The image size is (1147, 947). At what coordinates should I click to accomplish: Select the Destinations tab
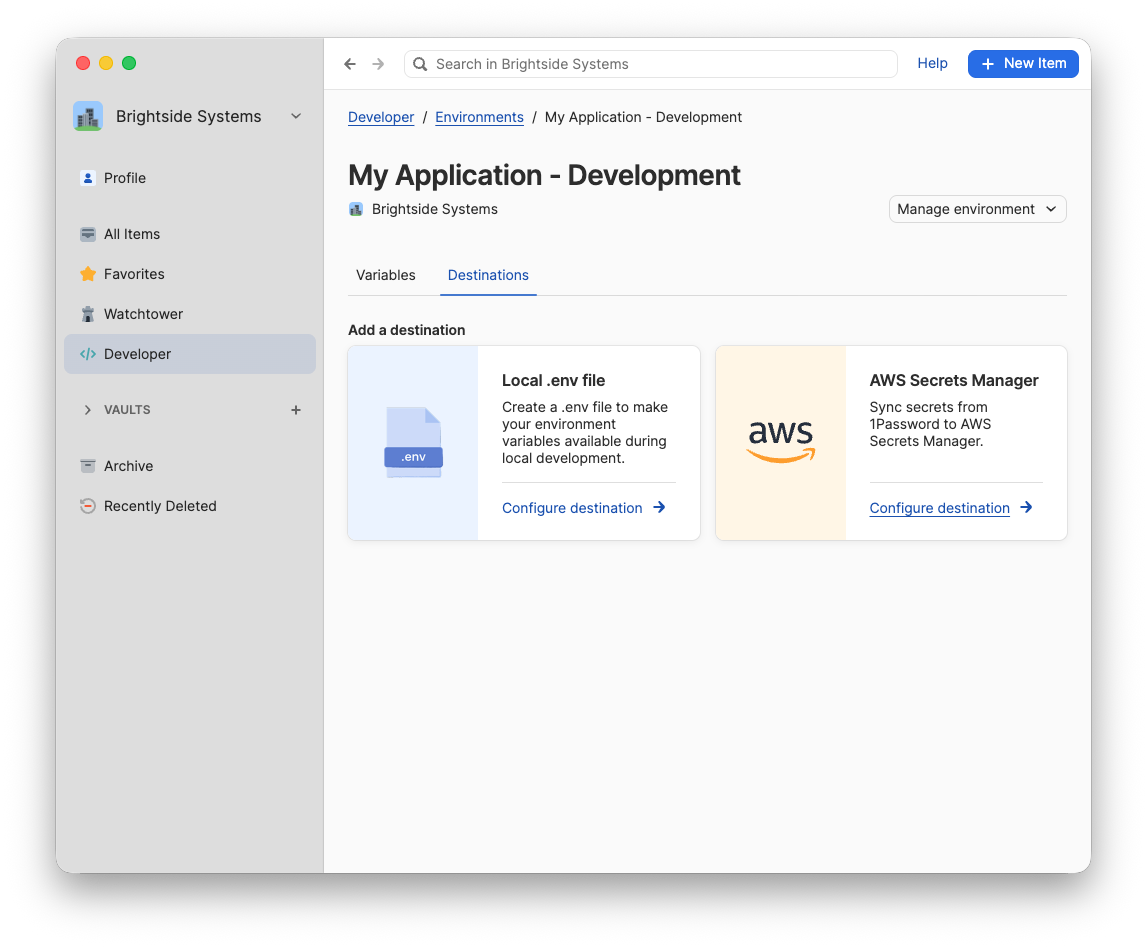pos(488,275)
